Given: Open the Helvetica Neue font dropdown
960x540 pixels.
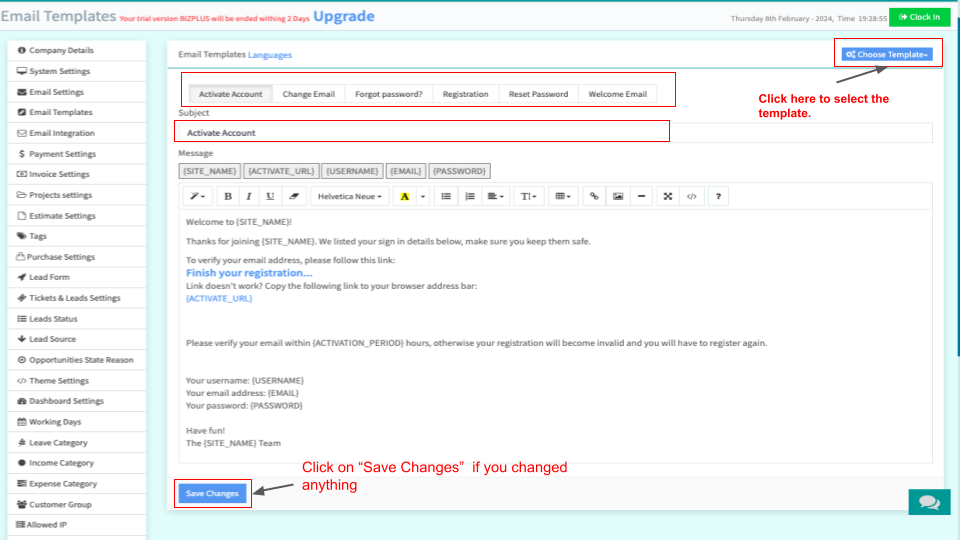Looking at the screenshot, I should (x=349, y=197).
